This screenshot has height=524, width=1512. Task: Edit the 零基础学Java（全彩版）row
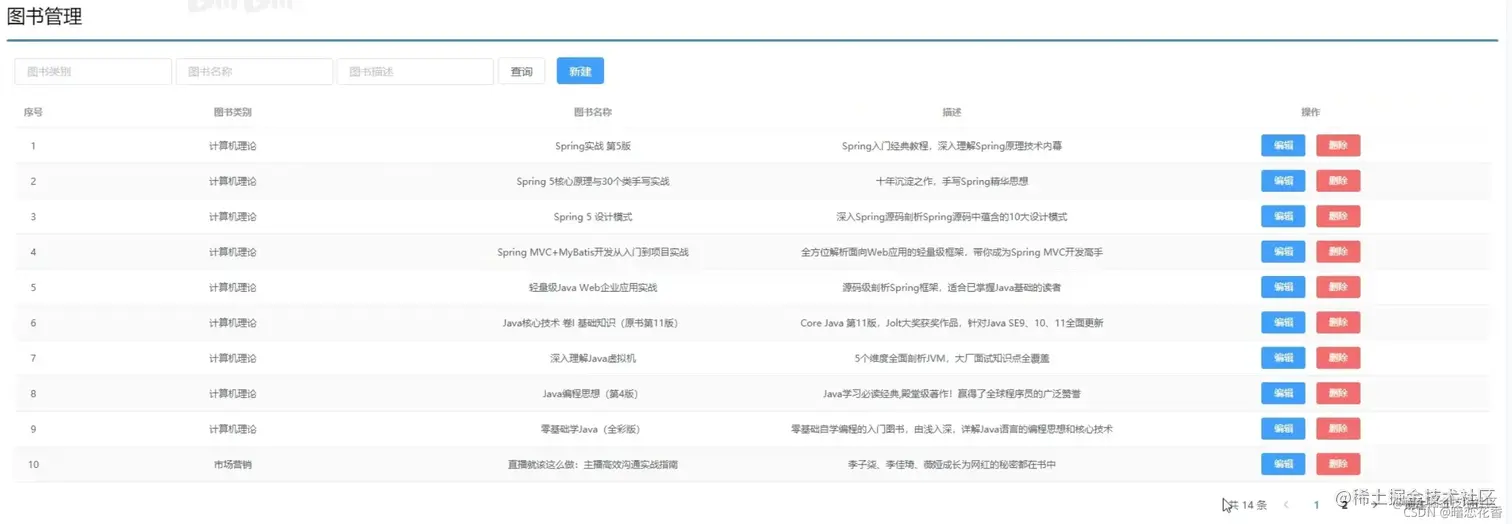tap(1283, 429)
